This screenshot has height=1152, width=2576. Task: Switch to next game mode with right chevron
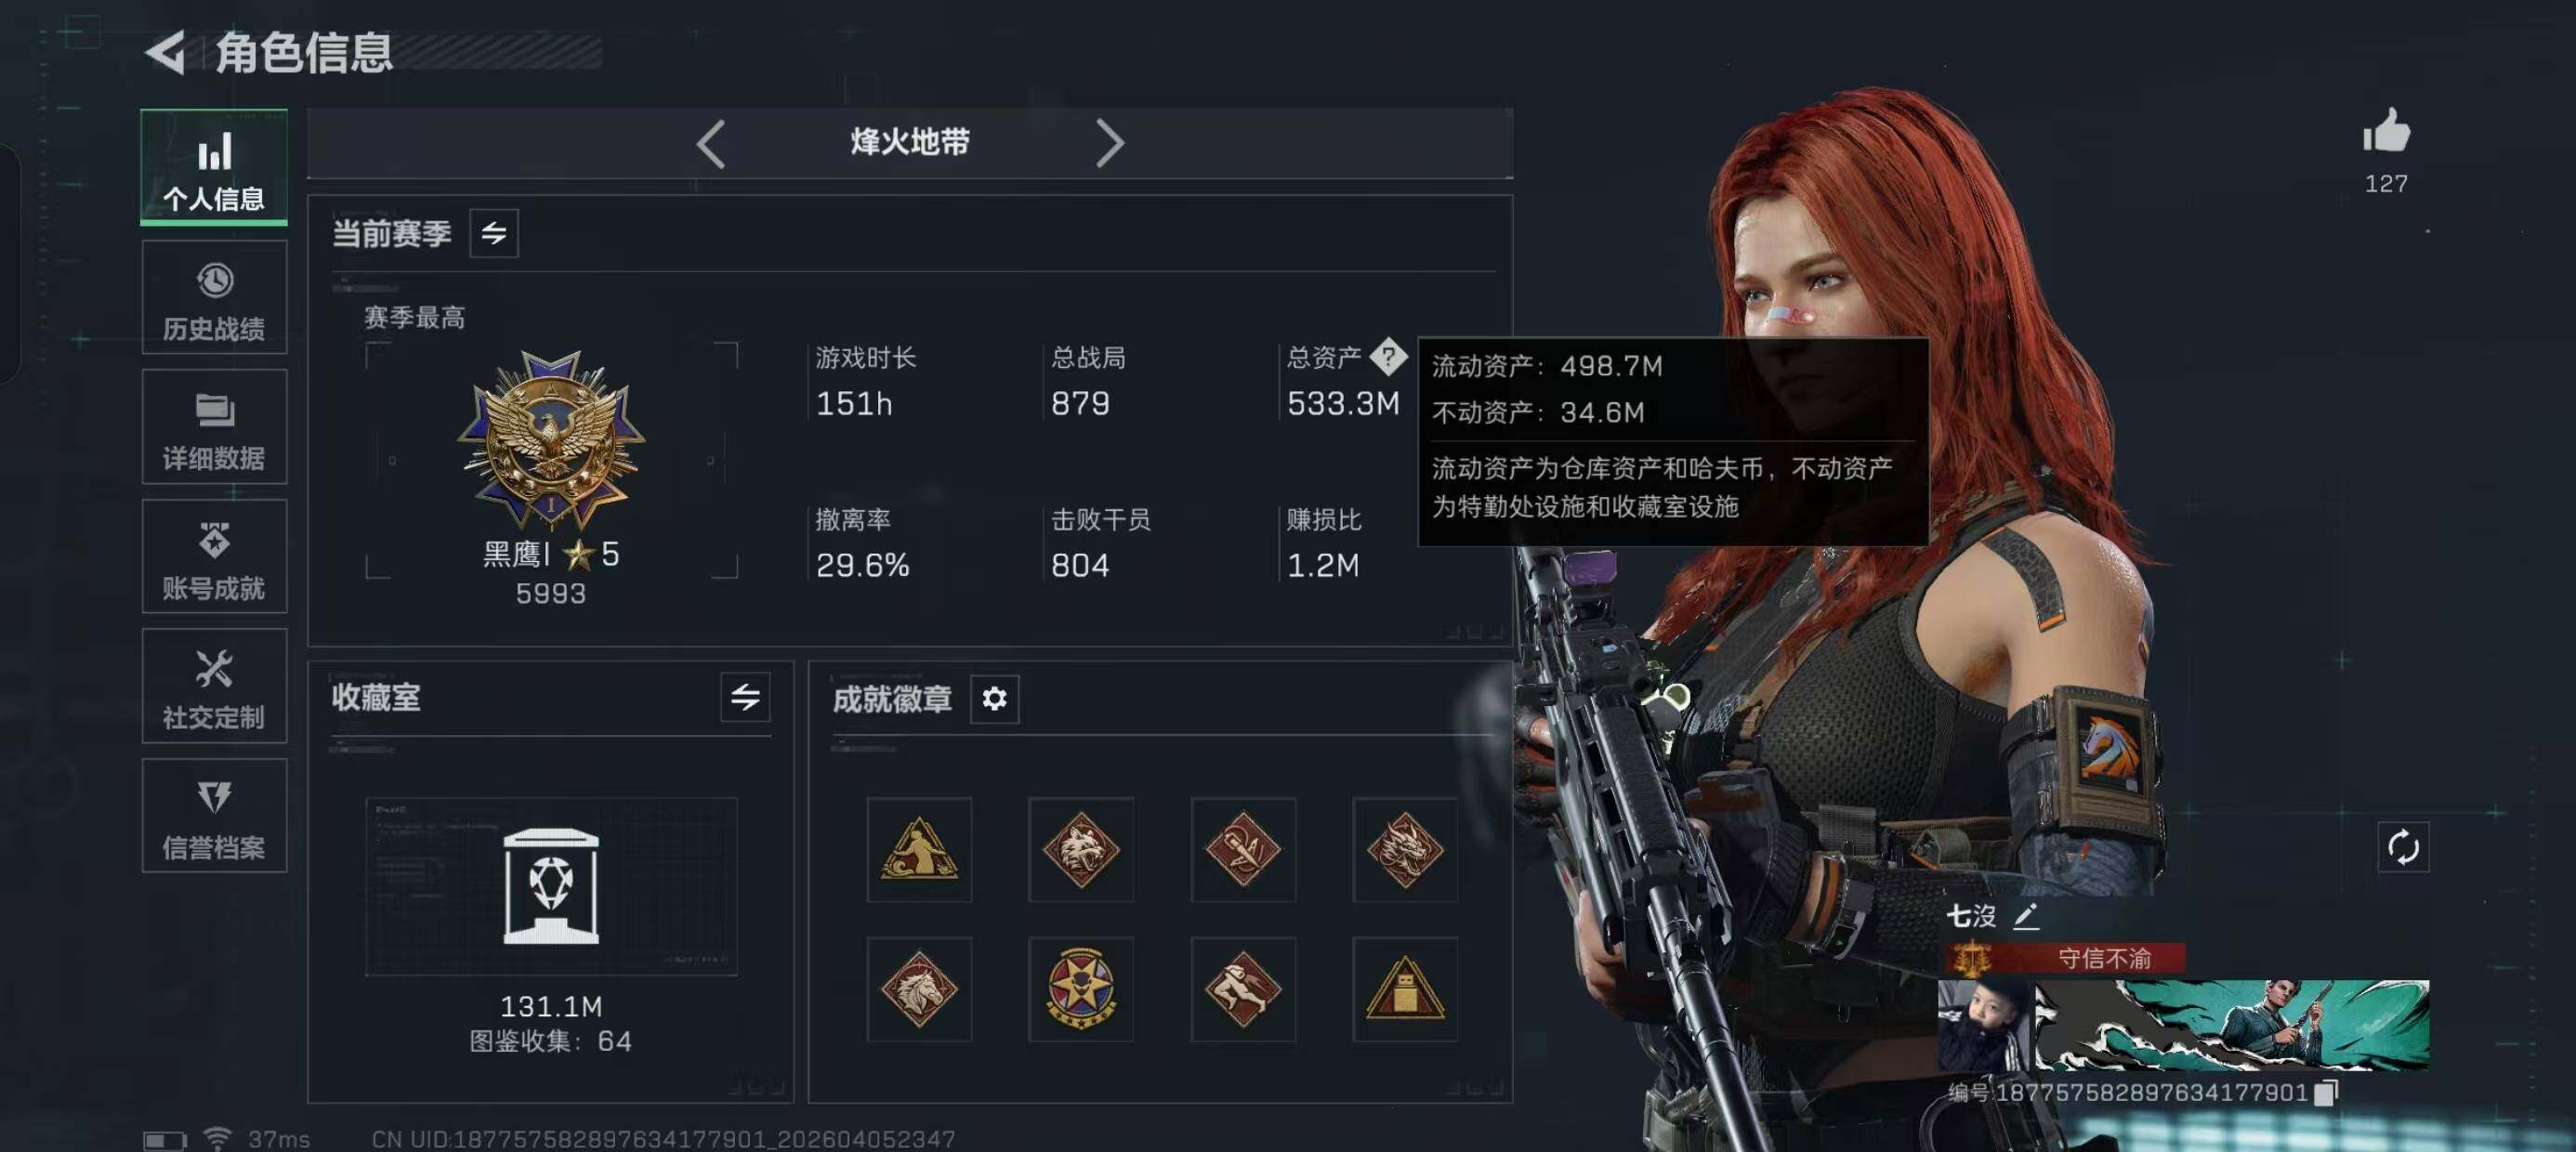(x=1109, y=144)
